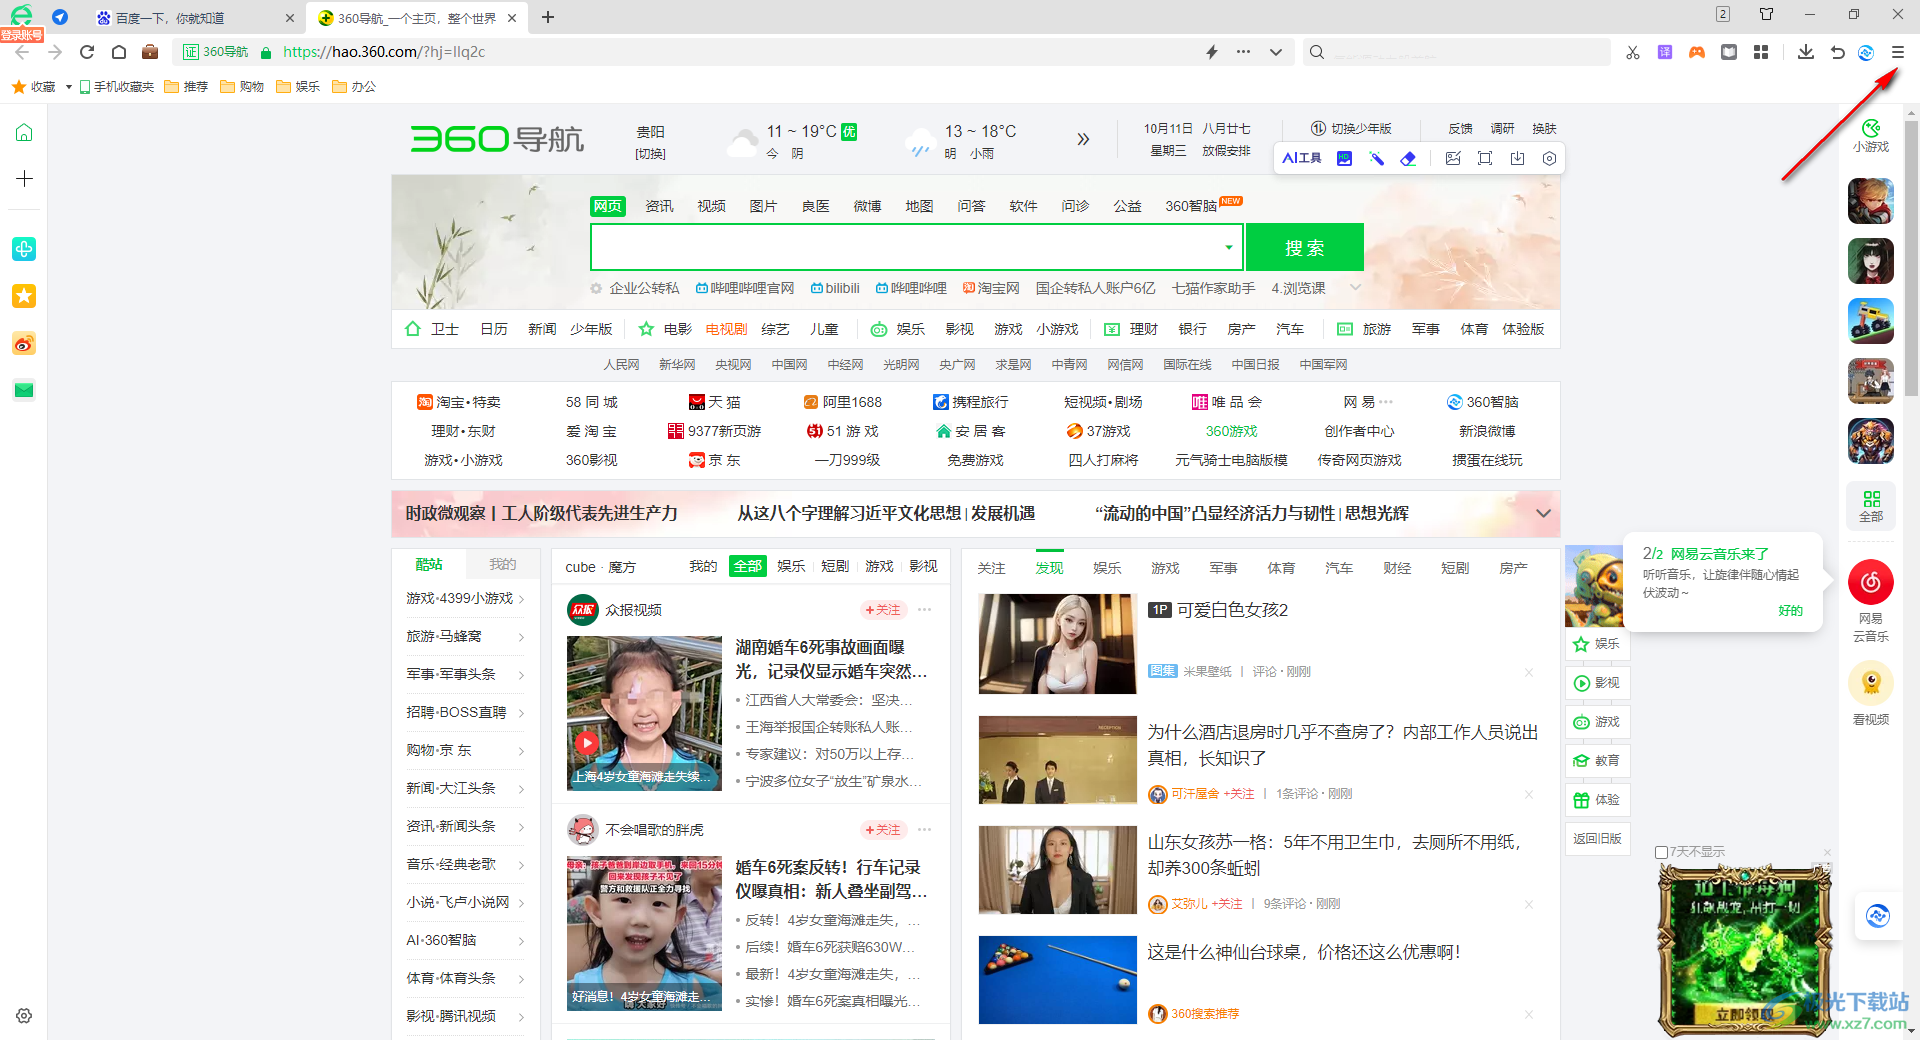
Task: Open address bar more options (three dots)
Action: pos(1243,52)
